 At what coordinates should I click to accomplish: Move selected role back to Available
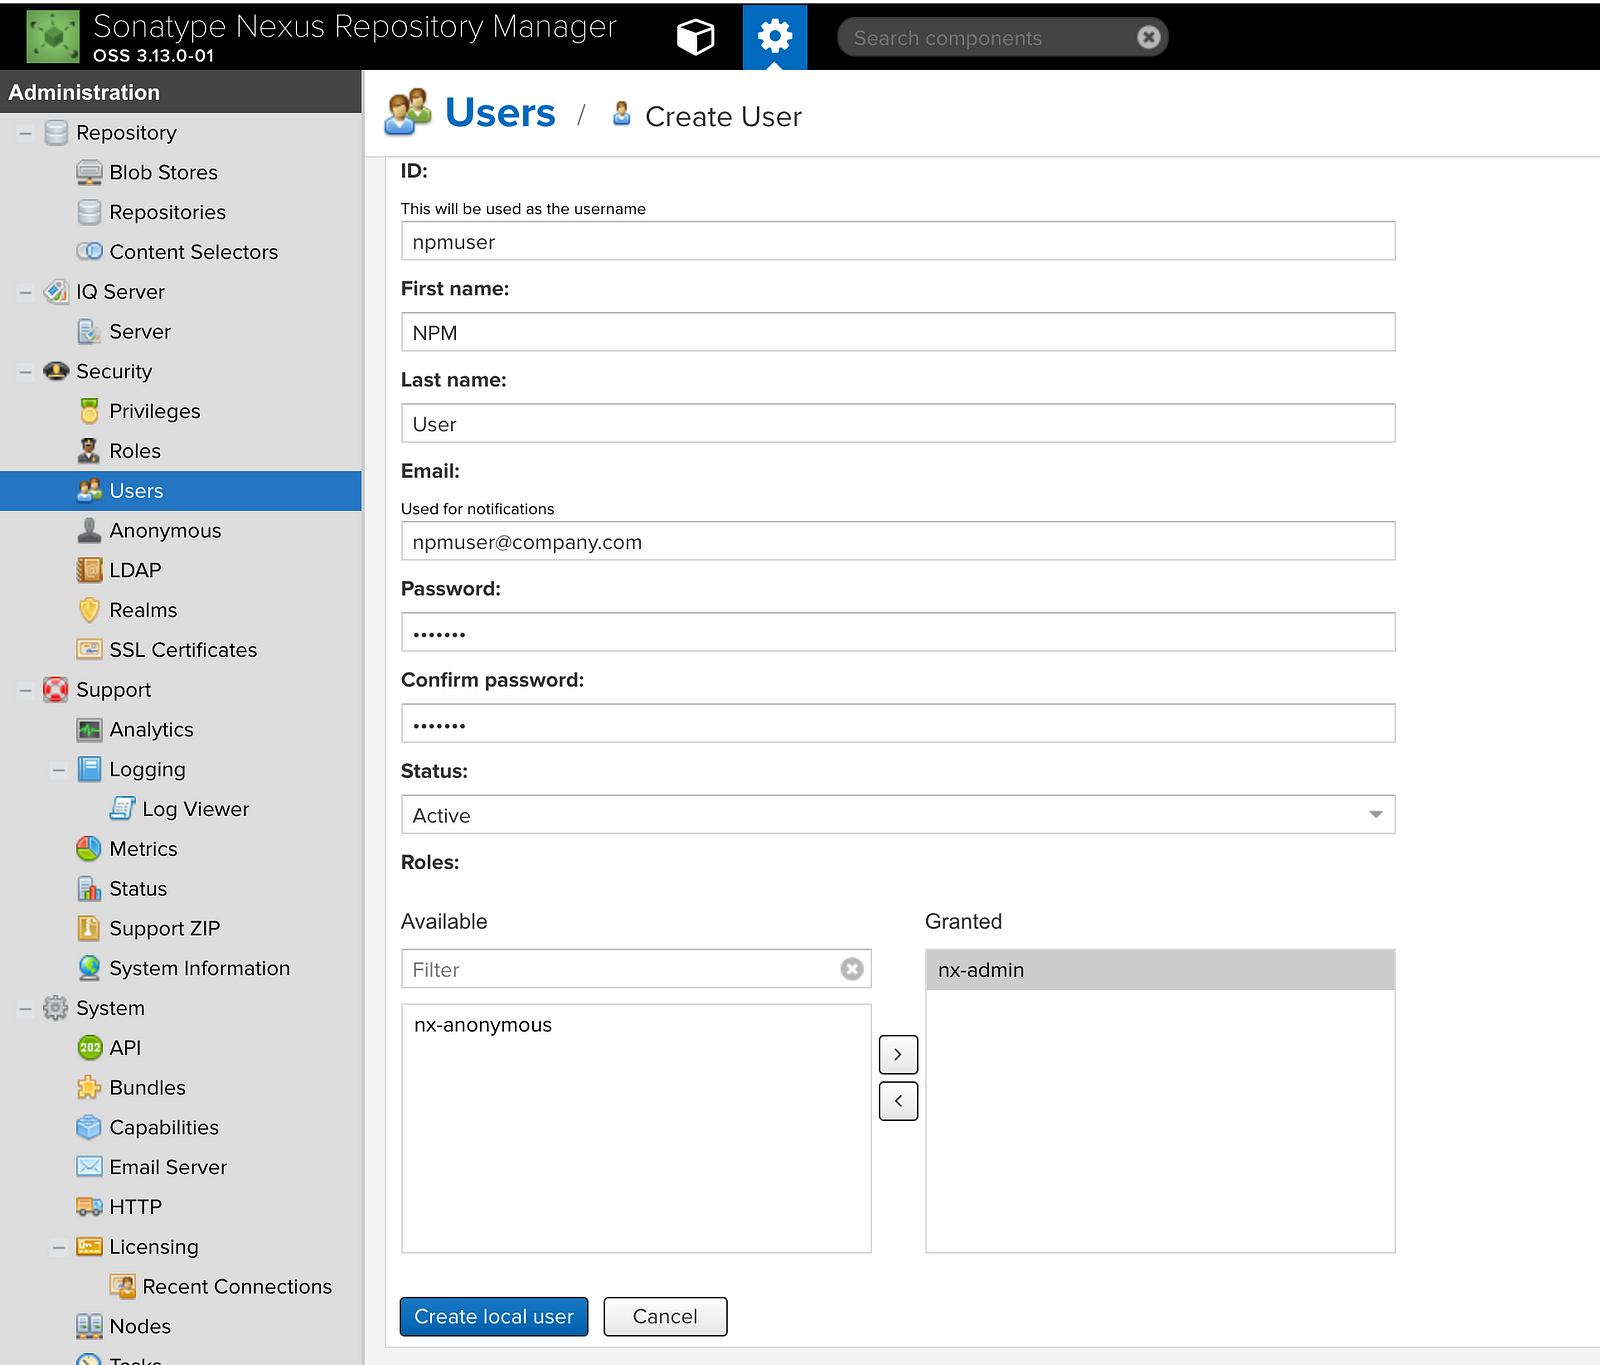(898, 1101)
